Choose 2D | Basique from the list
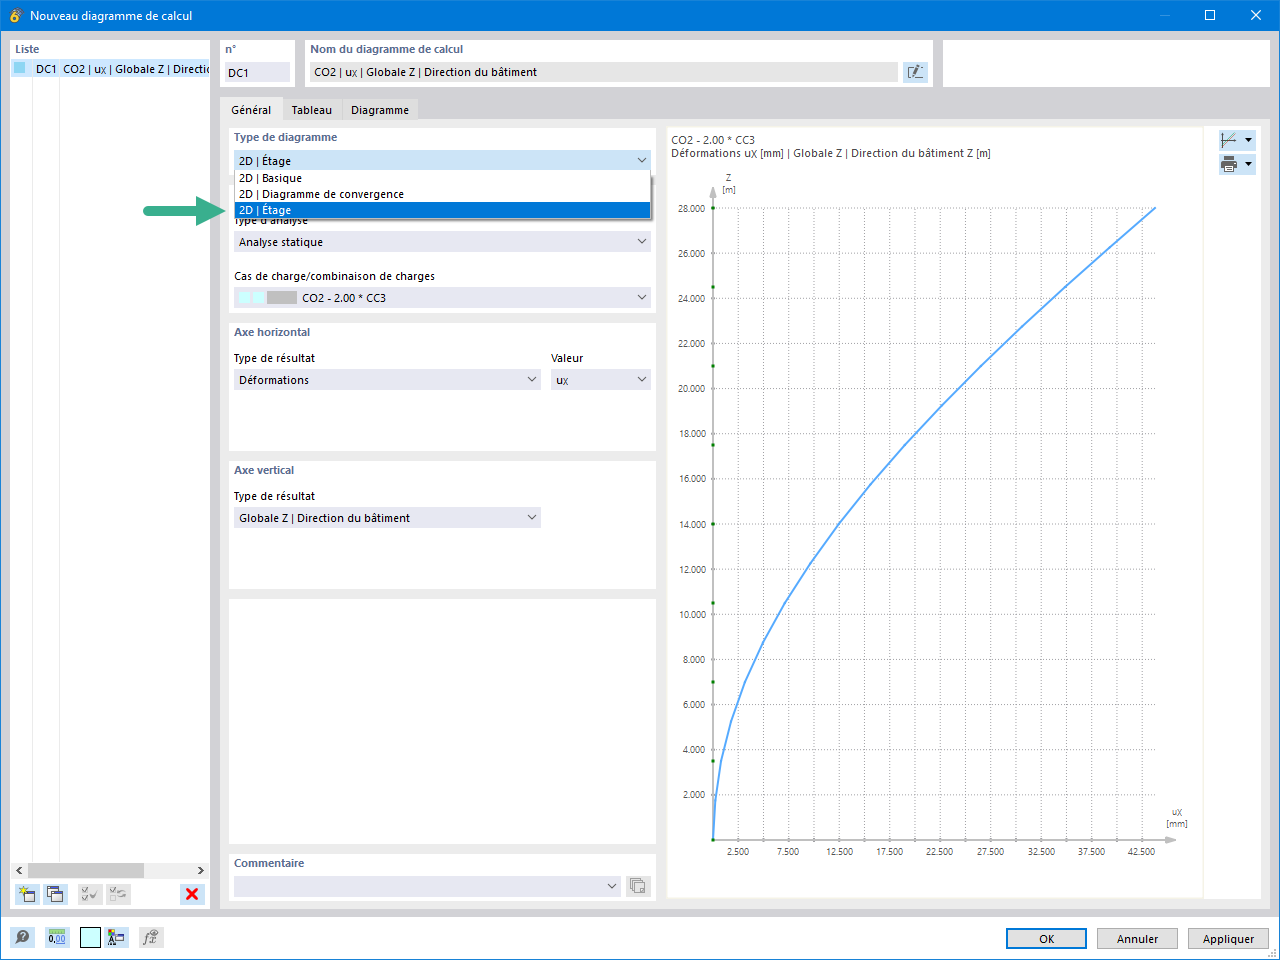The image size is (1280, 960). (442, 178)
